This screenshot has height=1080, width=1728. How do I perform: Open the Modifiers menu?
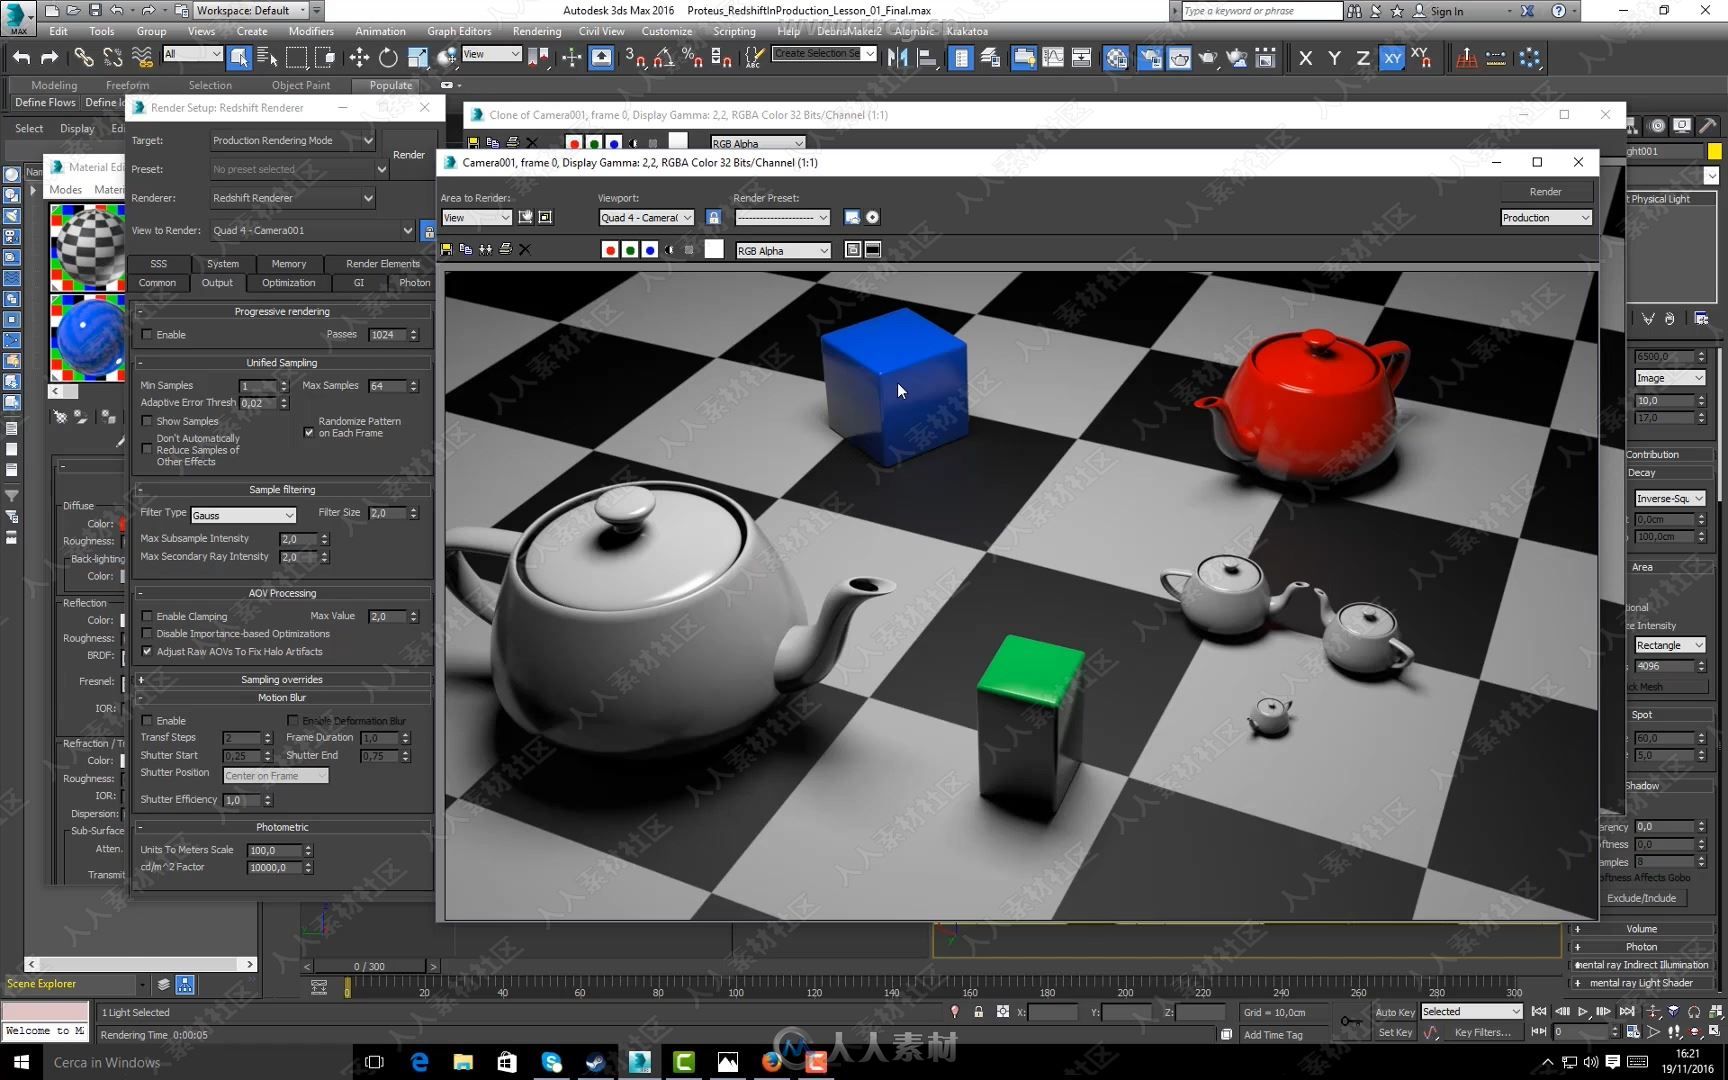311,31
